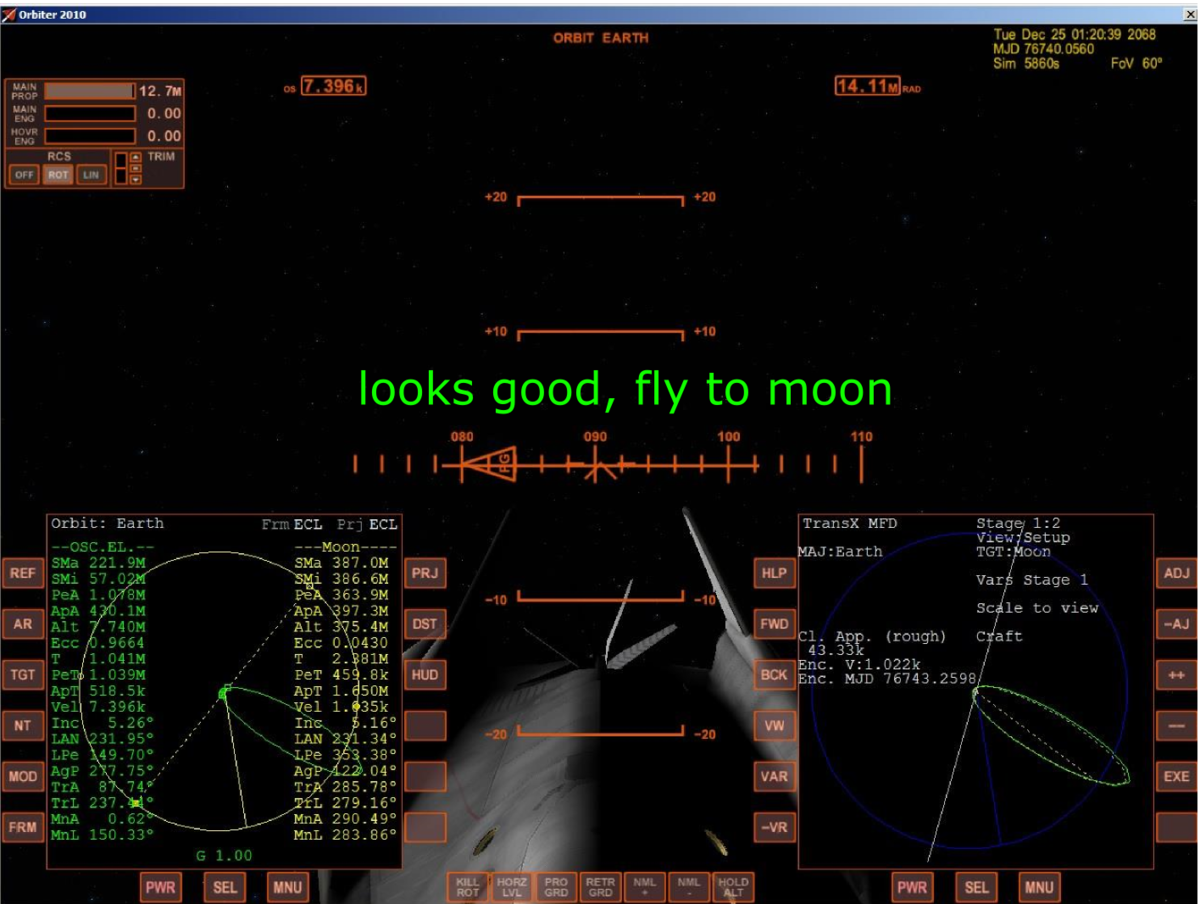Open MNU below the Orbit MFD

[287, 887]
